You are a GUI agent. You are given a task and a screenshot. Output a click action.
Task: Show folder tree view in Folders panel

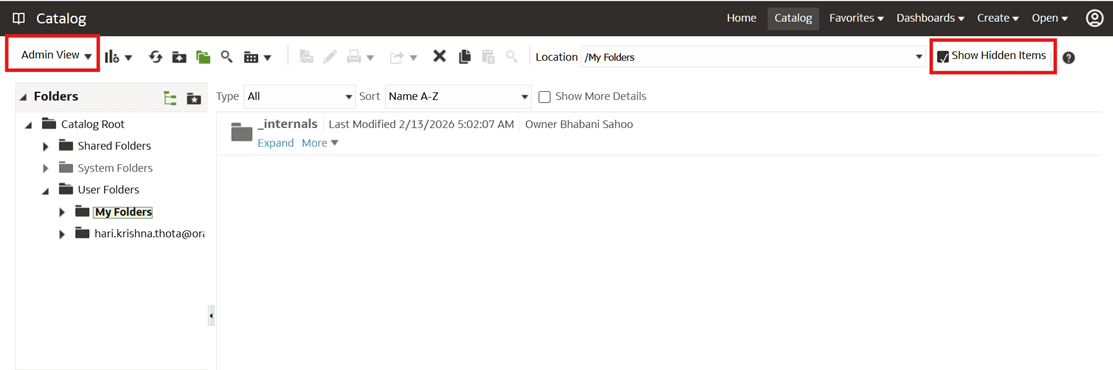pos(170,98)
